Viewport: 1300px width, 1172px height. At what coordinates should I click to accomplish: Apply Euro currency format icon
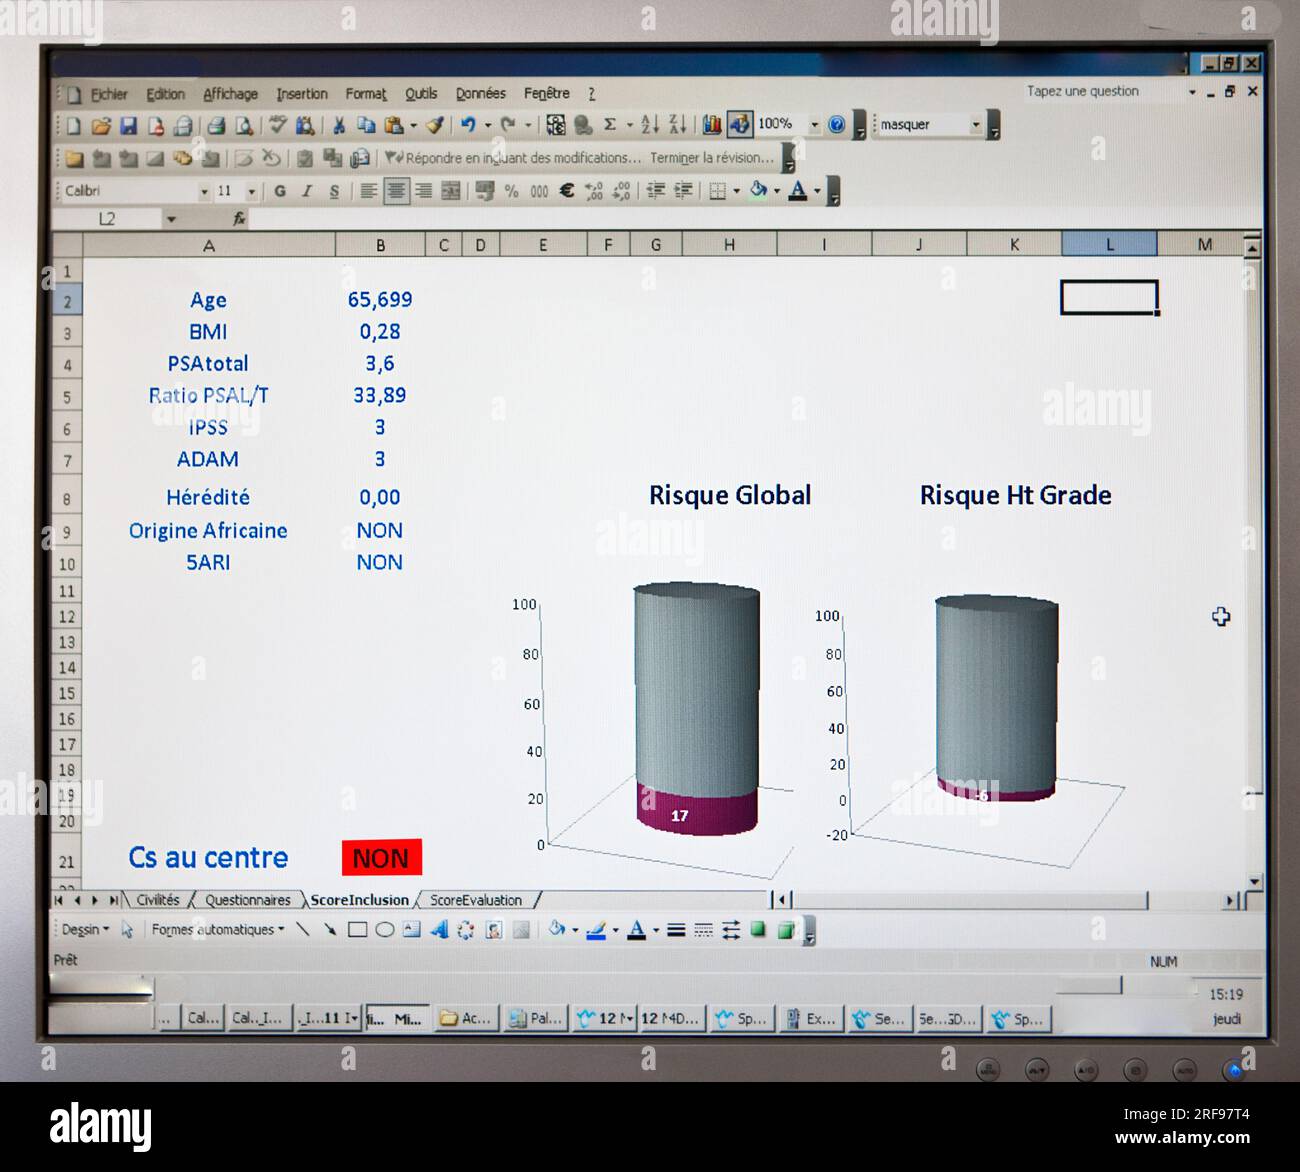(566, 191)
